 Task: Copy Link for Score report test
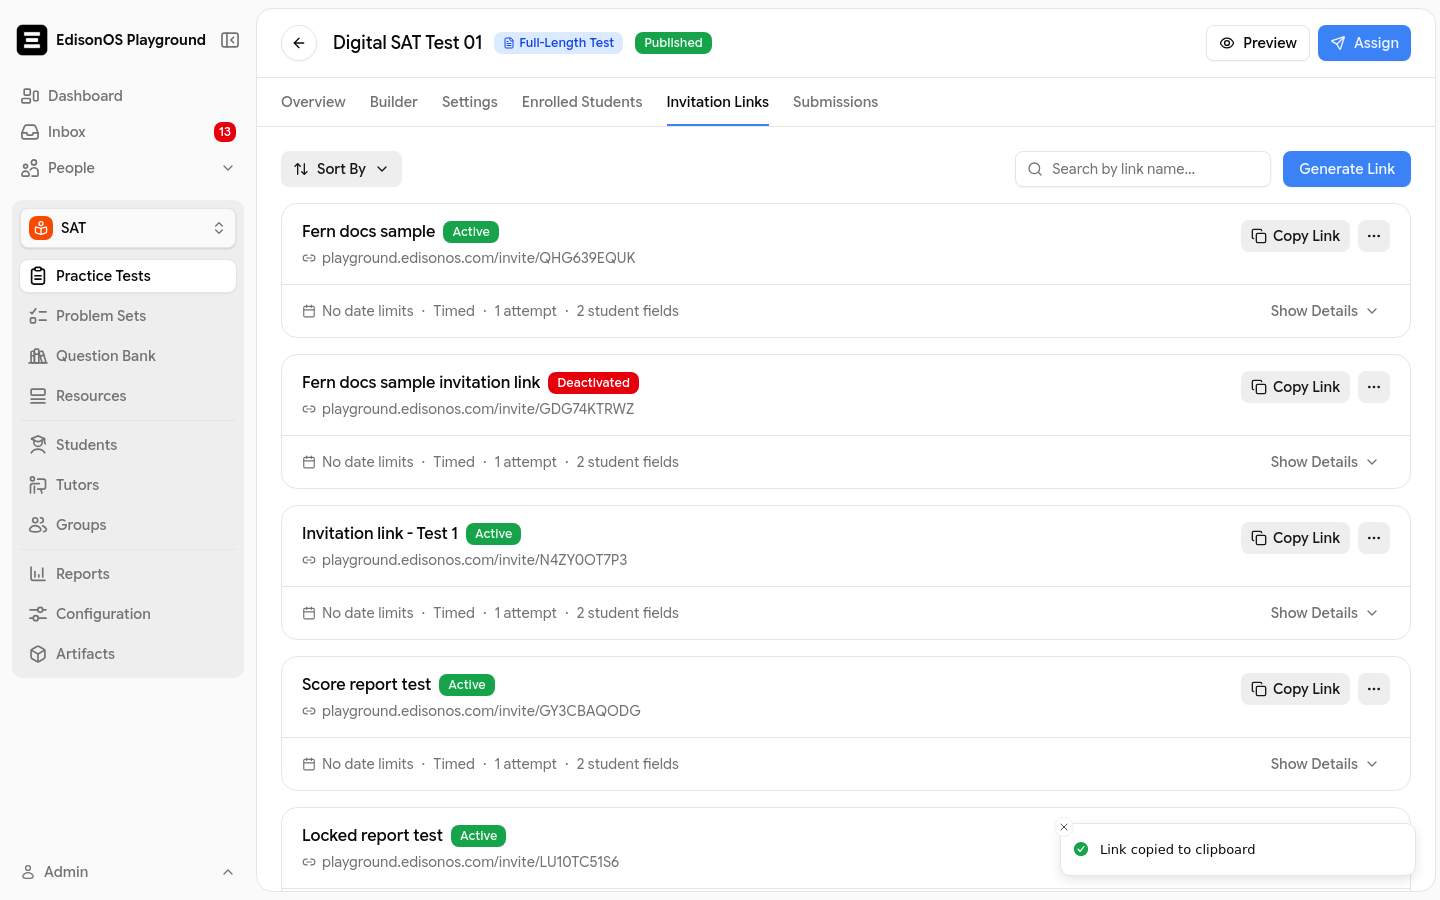click(1295, 689)
